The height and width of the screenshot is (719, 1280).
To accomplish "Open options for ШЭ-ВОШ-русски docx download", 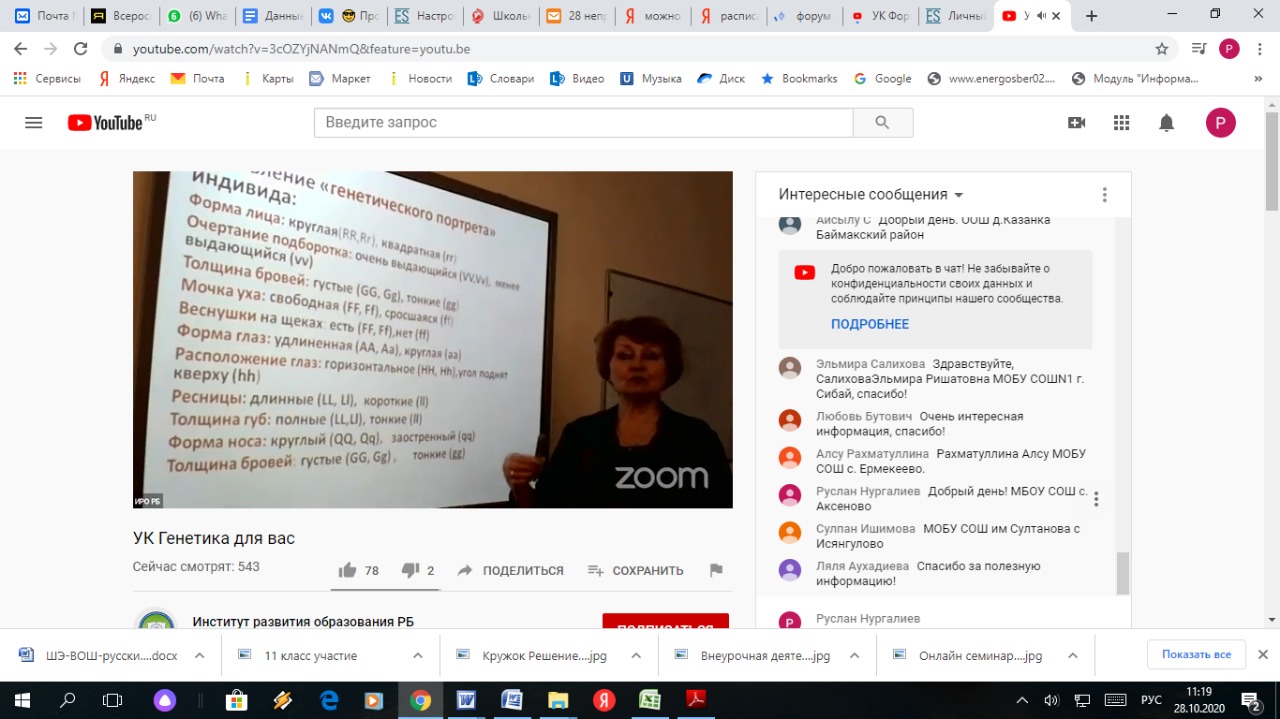I will pos(199,656).
